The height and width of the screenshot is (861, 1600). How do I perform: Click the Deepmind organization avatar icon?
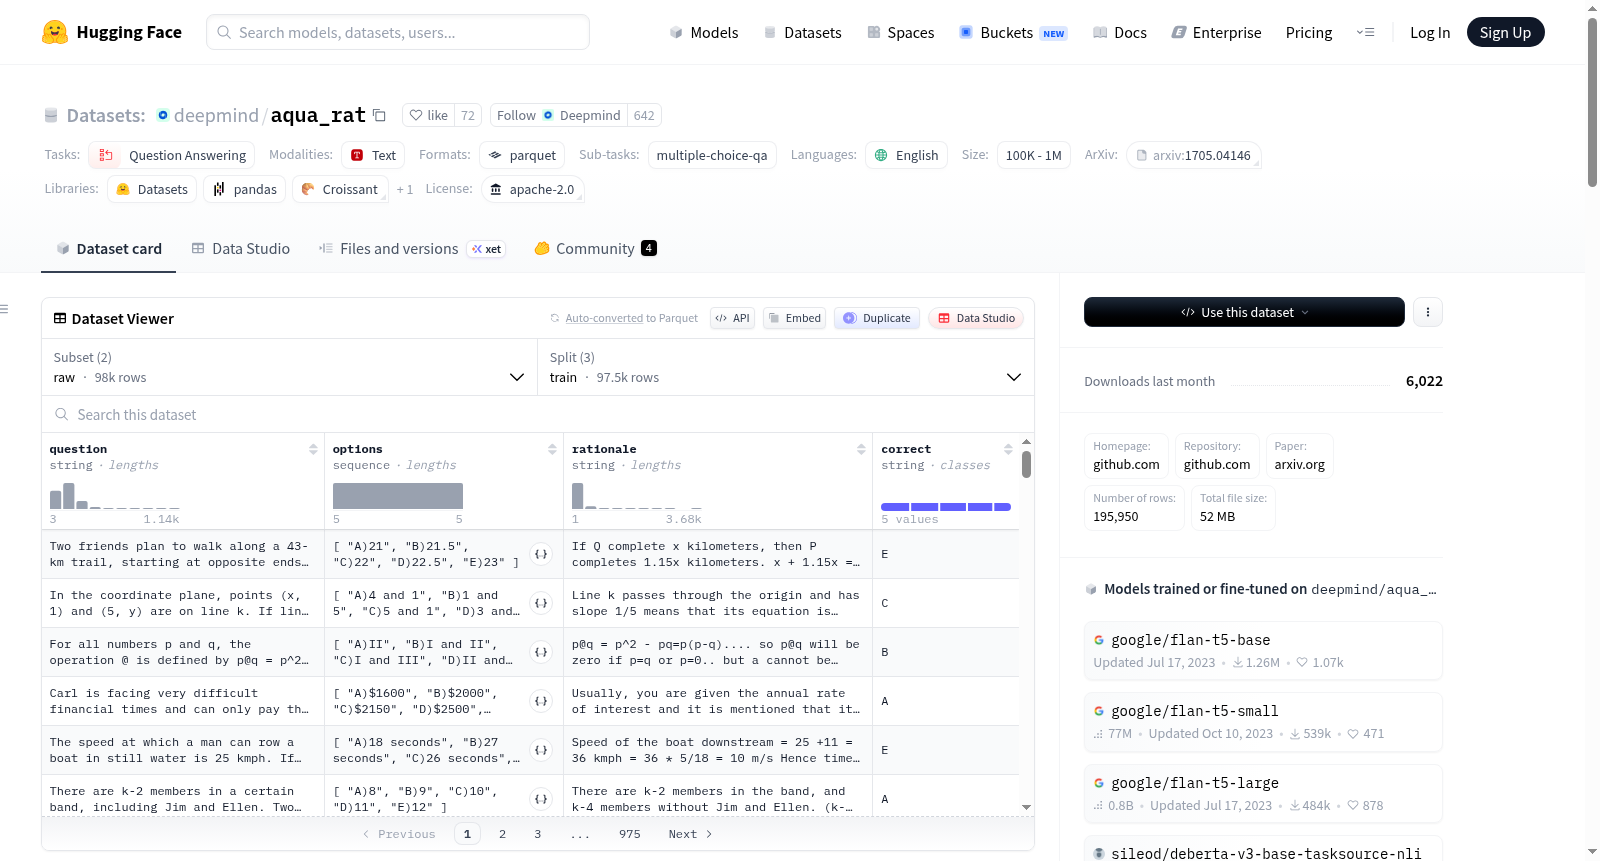click(x=163, y=115)
